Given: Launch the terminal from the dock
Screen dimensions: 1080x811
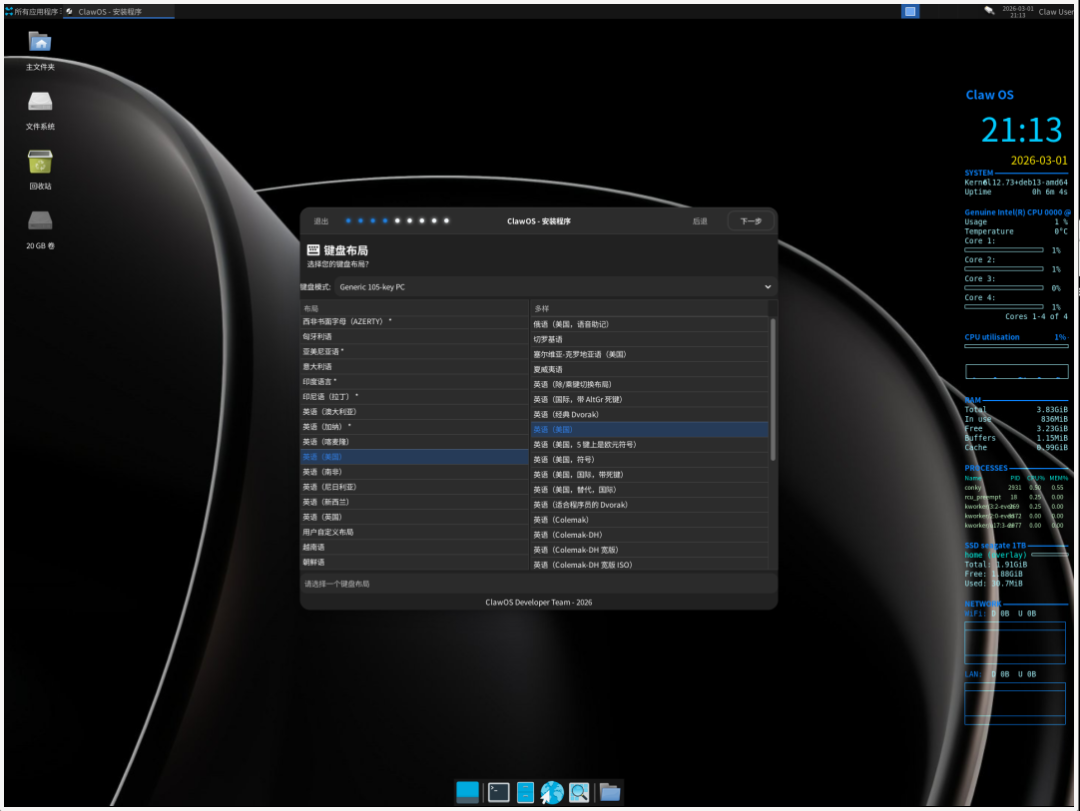Looking at the screenshot, I should coord(499,792).
